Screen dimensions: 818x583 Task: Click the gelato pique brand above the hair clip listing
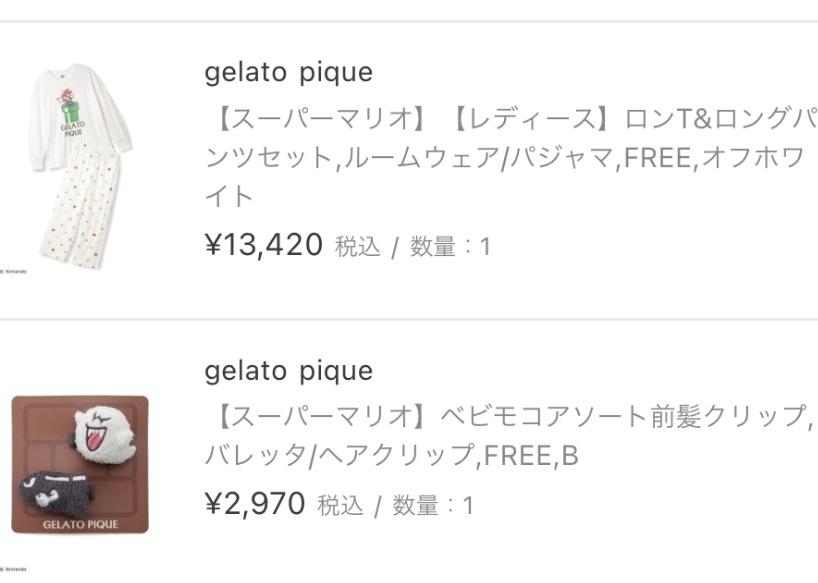click(288, 371)
